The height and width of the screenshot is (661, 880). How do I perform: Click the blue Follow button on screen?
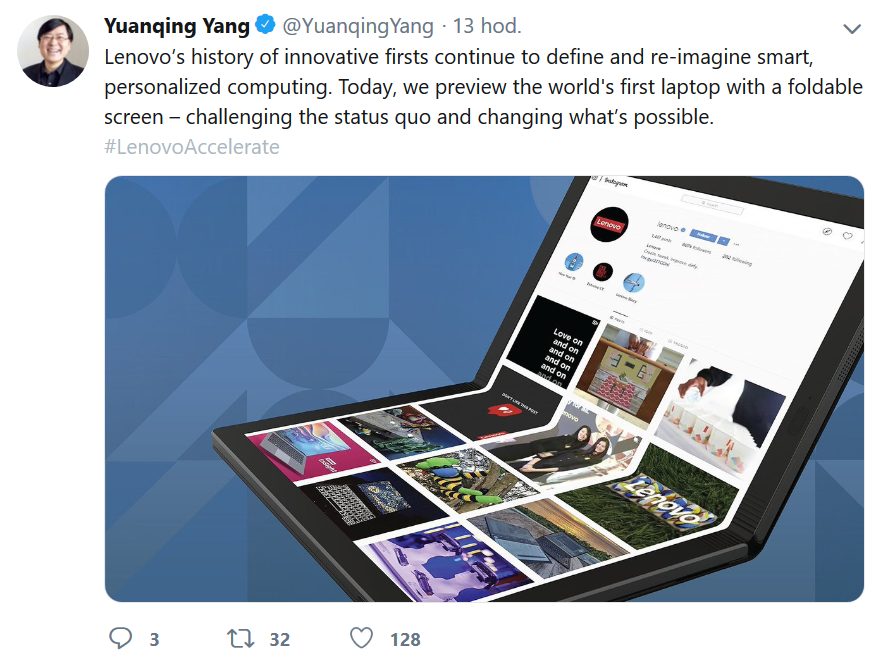[x=703, y=236]
